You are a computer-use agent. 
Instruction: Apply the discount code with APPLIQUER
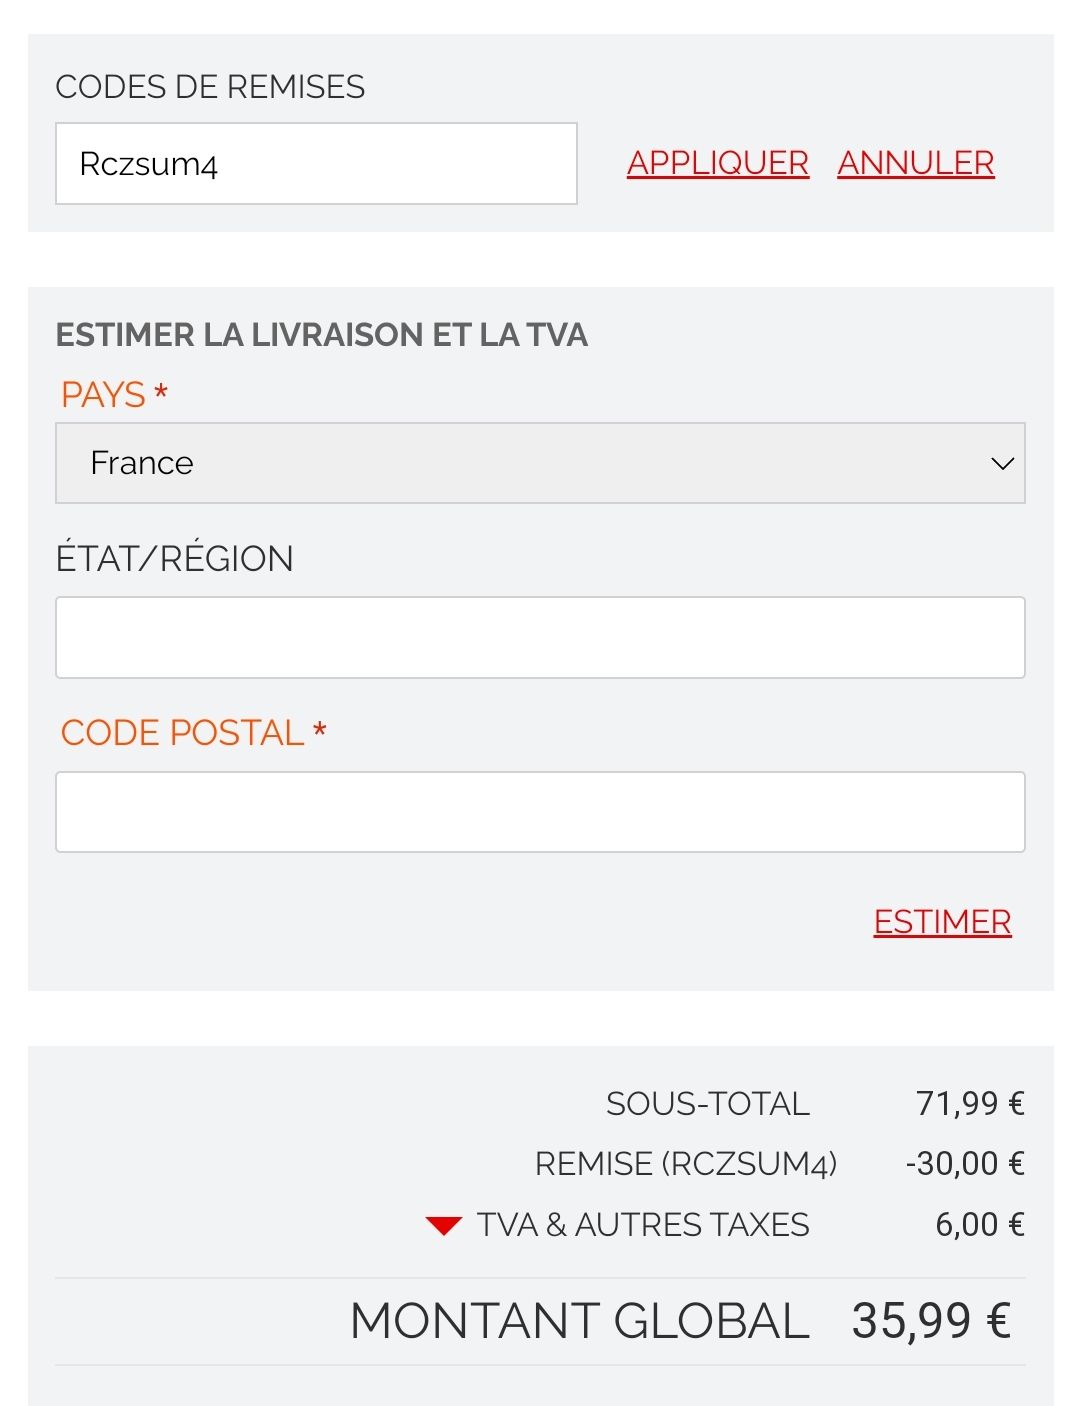tap(717, 163)
